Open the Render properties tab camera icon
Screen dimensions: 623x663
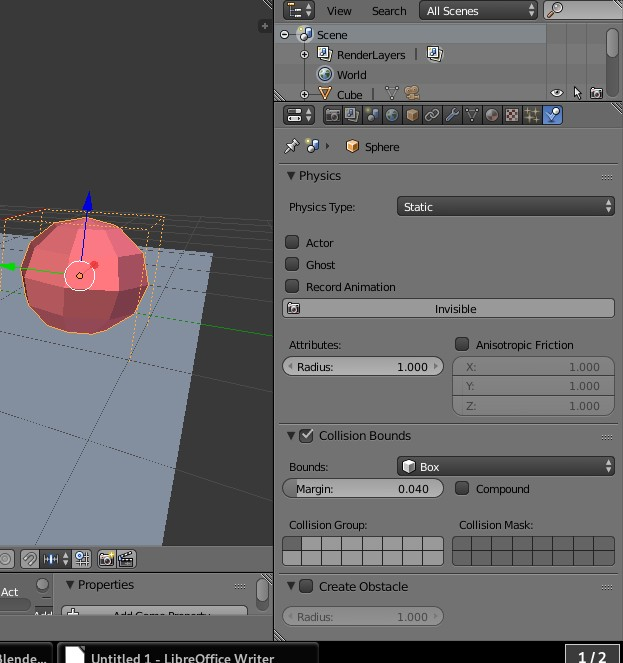pos(333,115)
